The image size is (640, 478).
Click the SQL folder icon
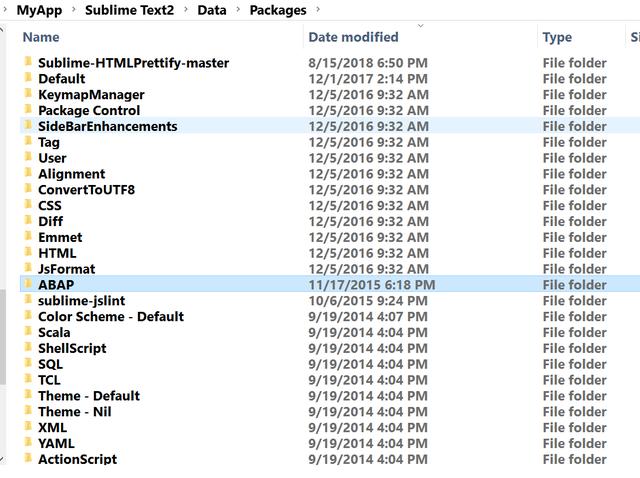(28, 363)
